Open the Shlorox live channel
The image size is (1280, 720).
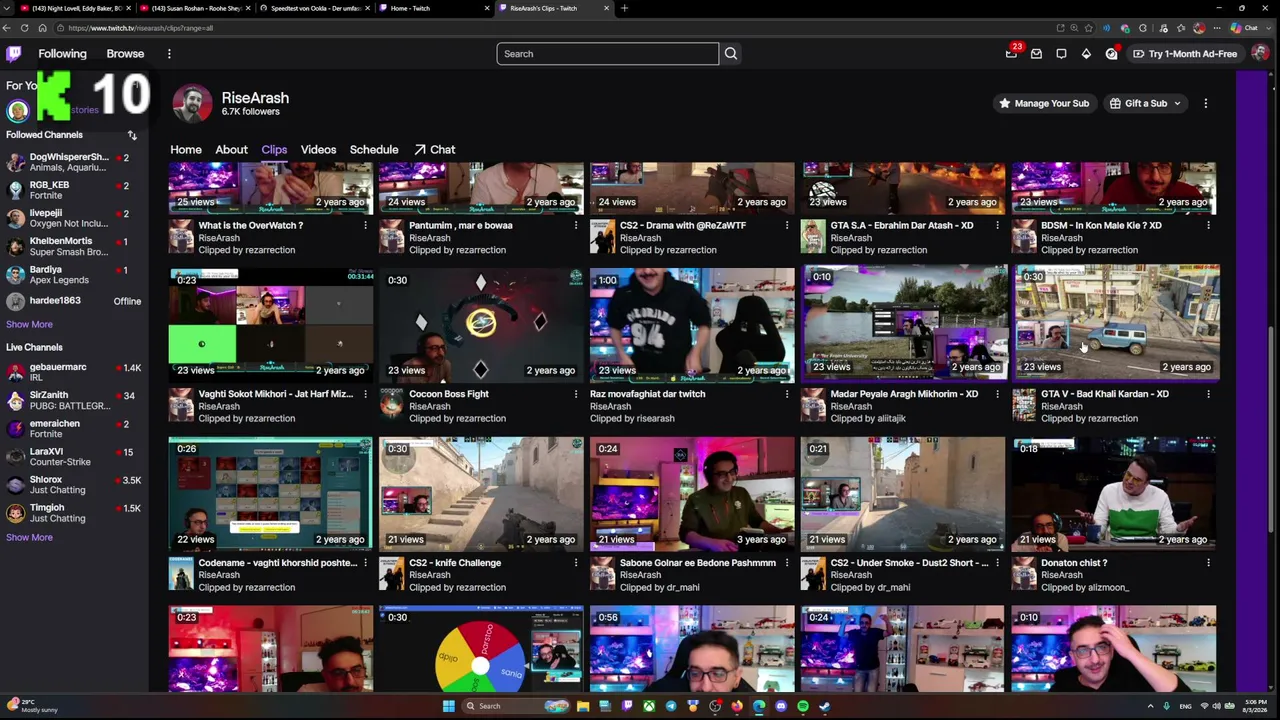74,485
